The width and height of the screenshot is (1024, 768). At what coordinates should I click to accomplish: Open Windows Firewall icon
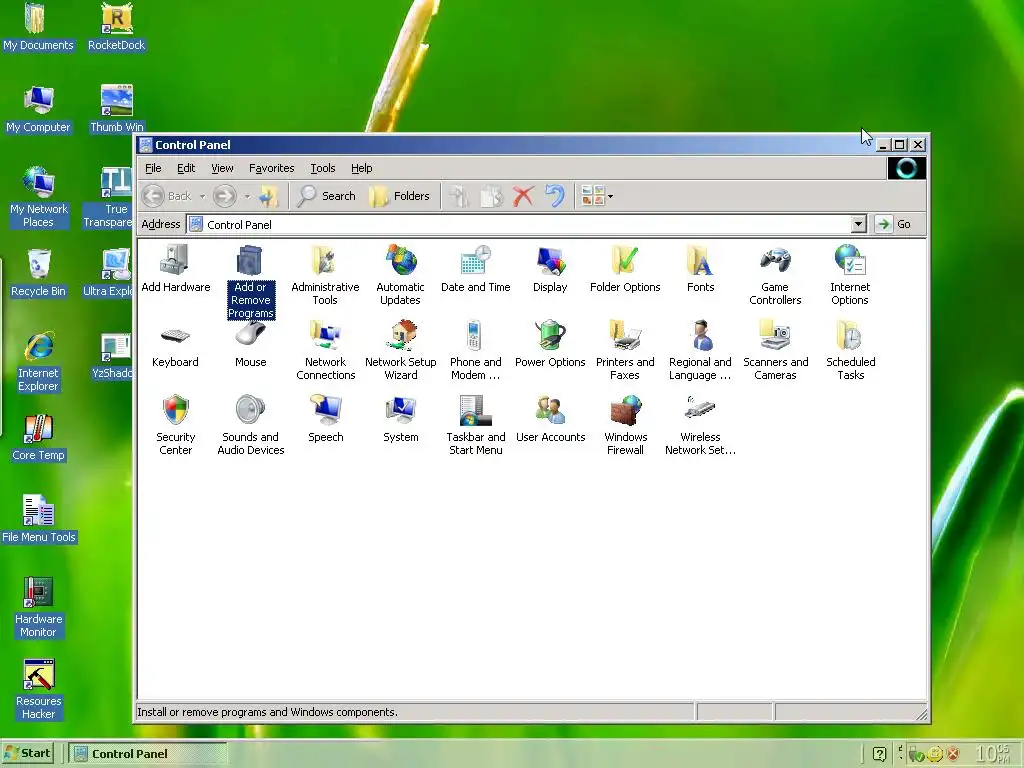(625, 425)
